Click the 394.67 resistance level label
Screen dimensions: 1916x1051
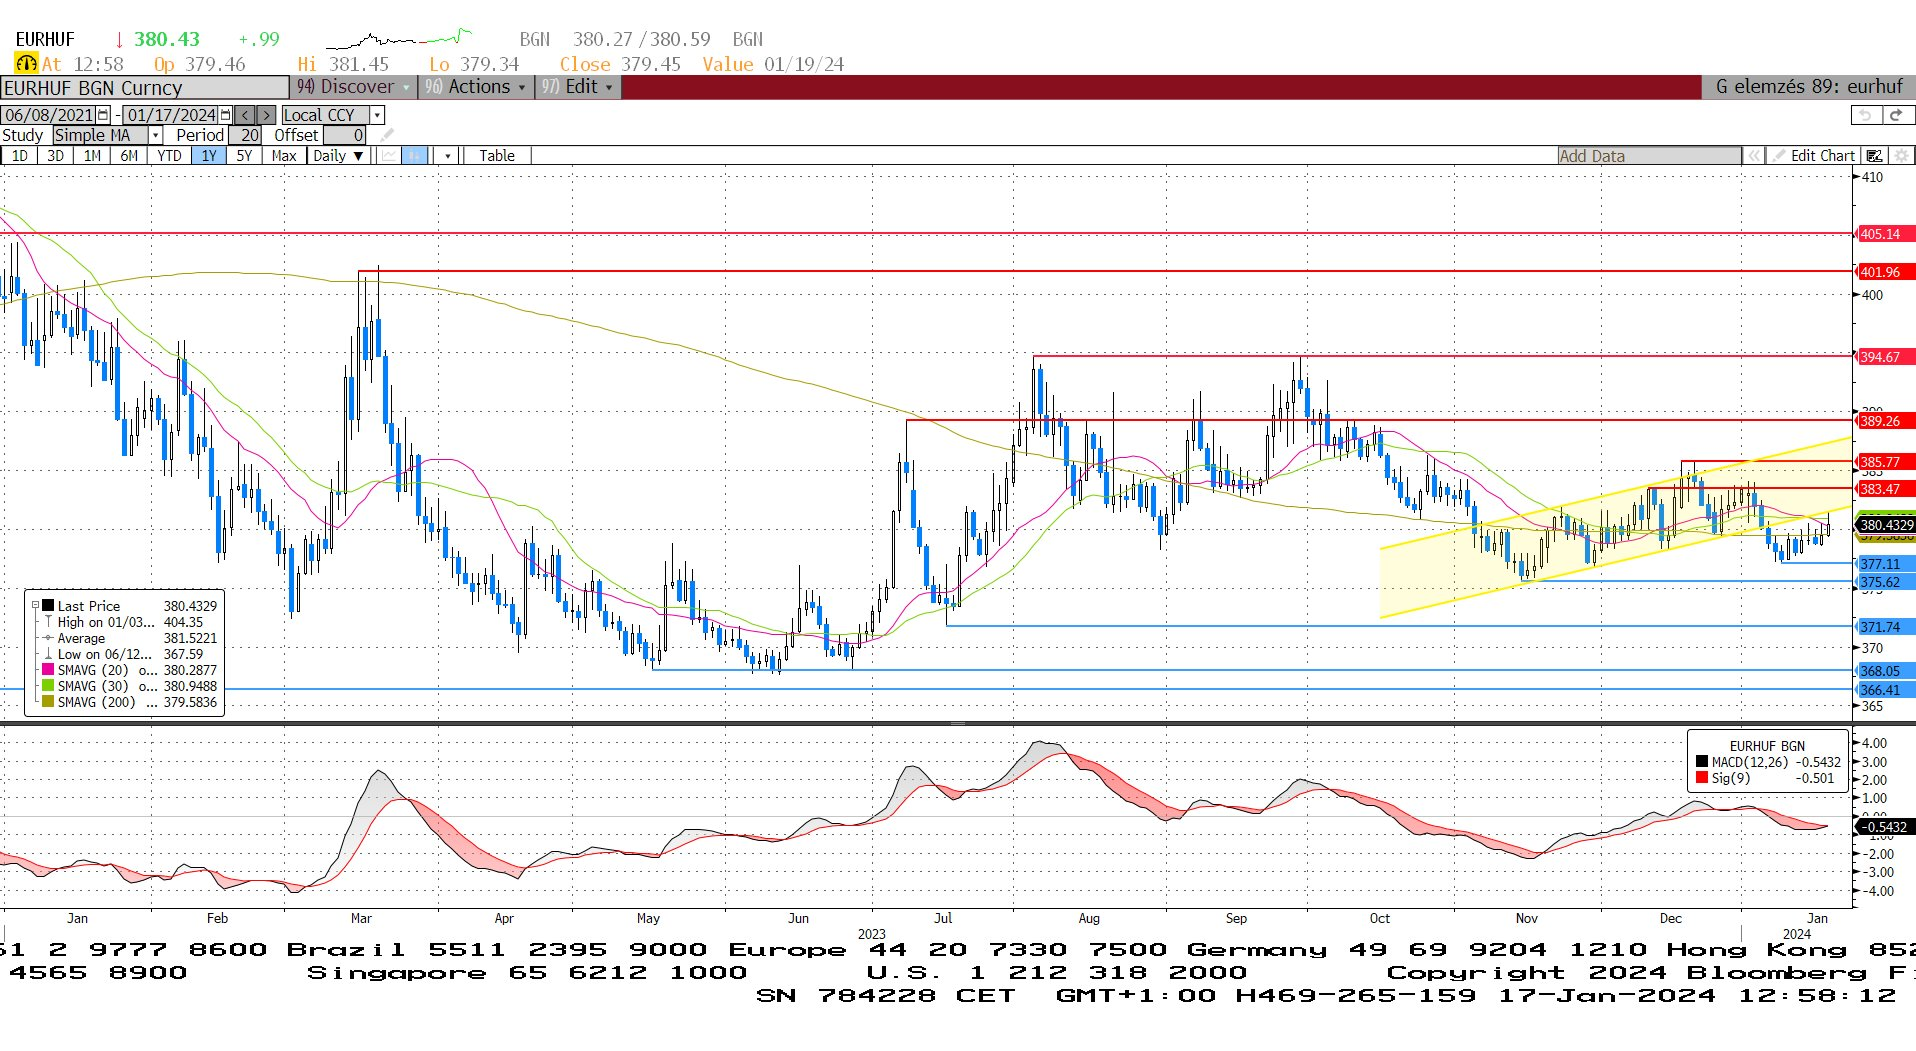[1885, 357]
